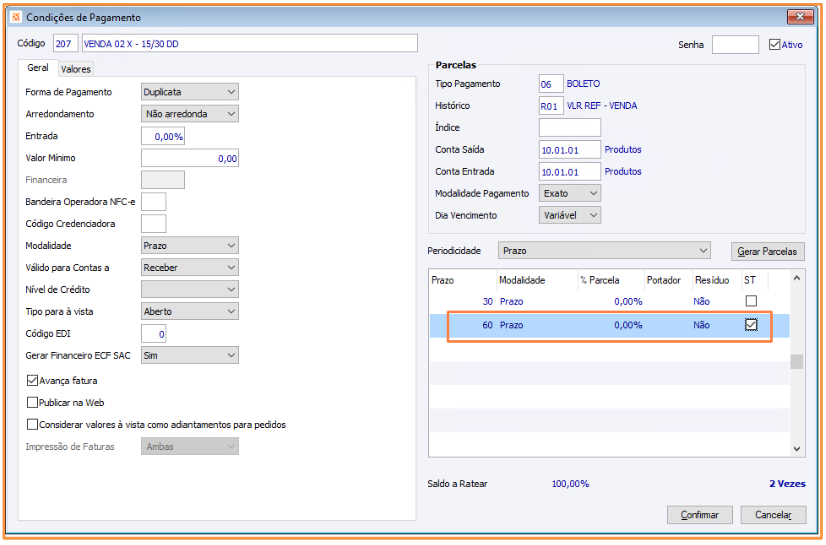Click the Confirmar button

699,514
